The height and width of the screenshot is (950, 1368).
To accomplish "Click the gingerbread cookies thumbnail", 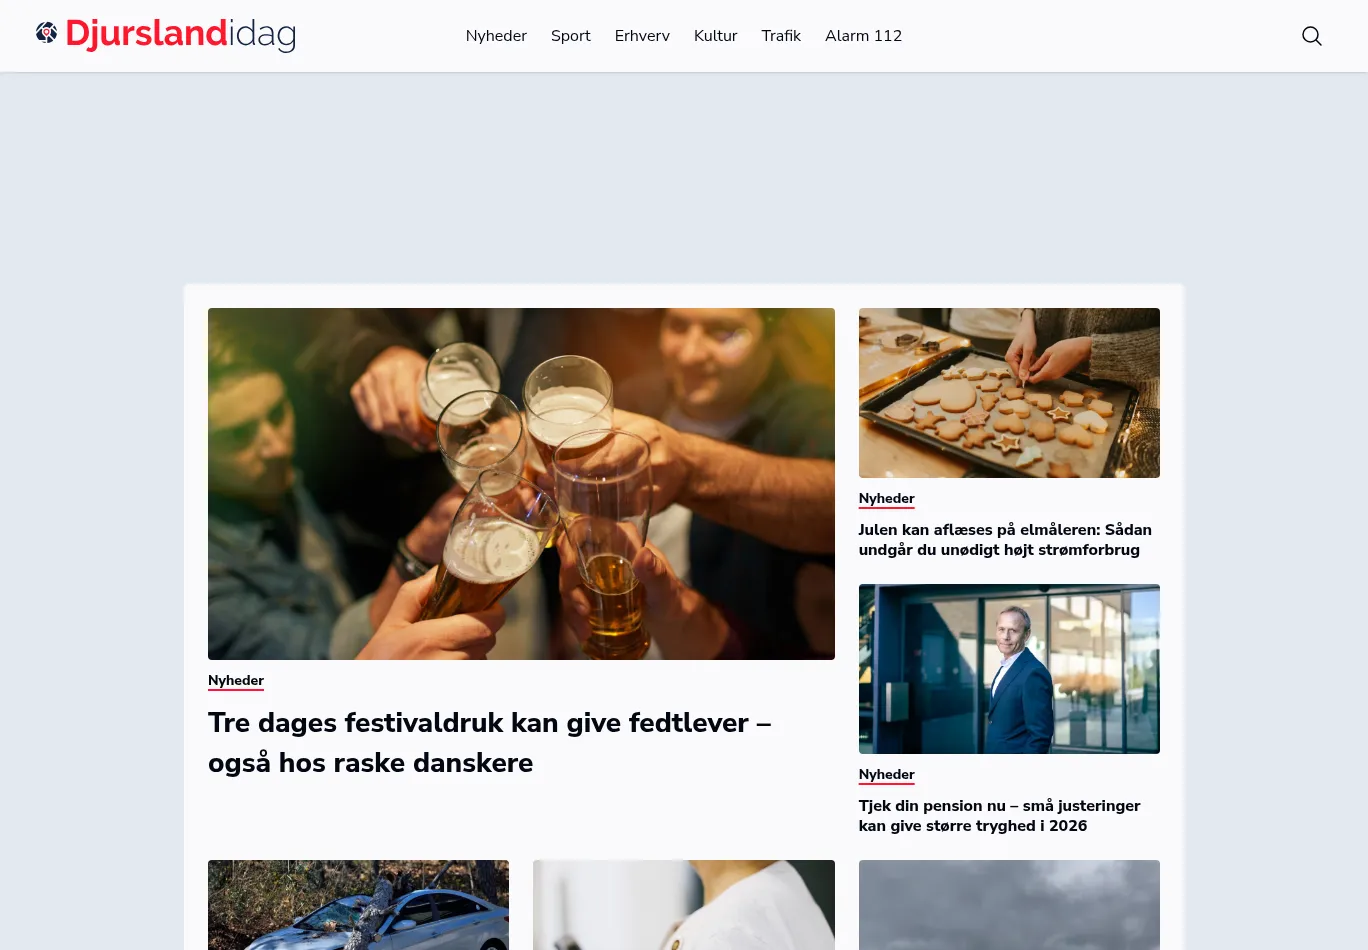I will coord(1009,393).
